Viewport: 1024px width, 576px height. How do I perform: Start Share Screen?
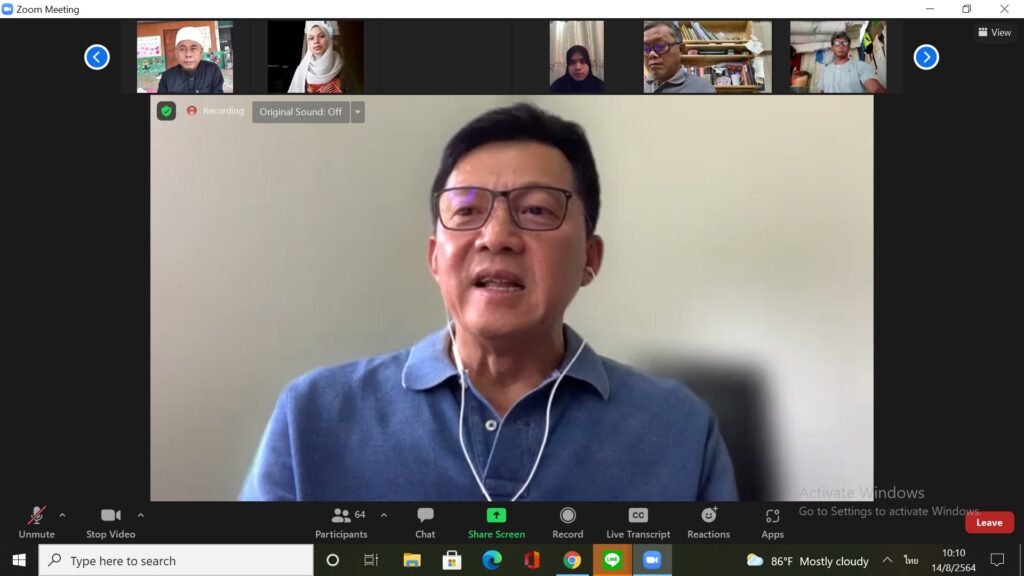tap(496, 522)
